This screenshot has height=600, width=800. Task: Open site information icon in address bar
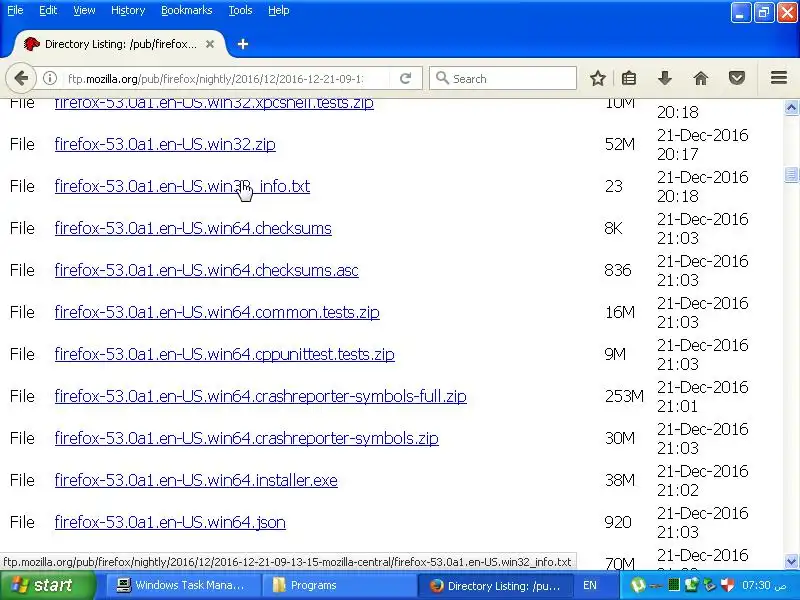[49, 79]
